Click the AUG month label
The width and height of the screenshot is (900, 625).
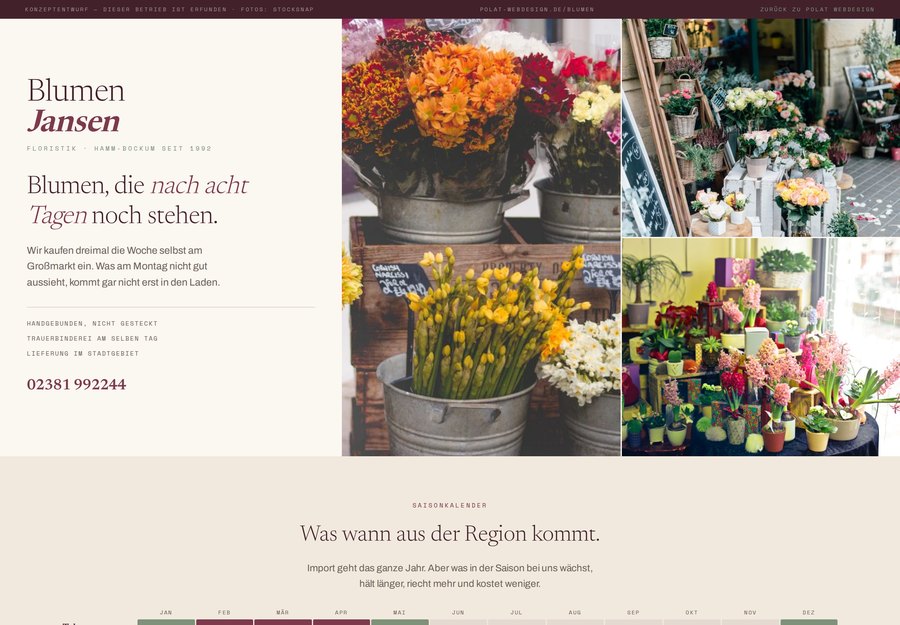pyautogui.click(x=575, y=612)
